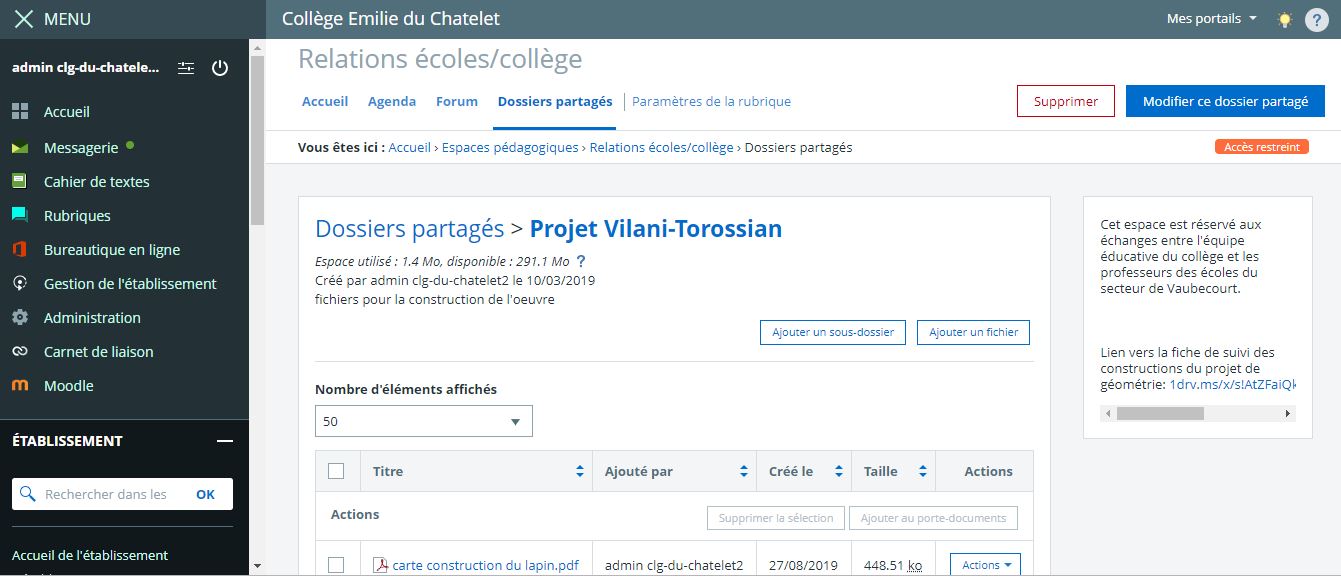Open Messagerie envelope icon in sidebar
This screenshot has height=581, width=1341.
[20, 148]
